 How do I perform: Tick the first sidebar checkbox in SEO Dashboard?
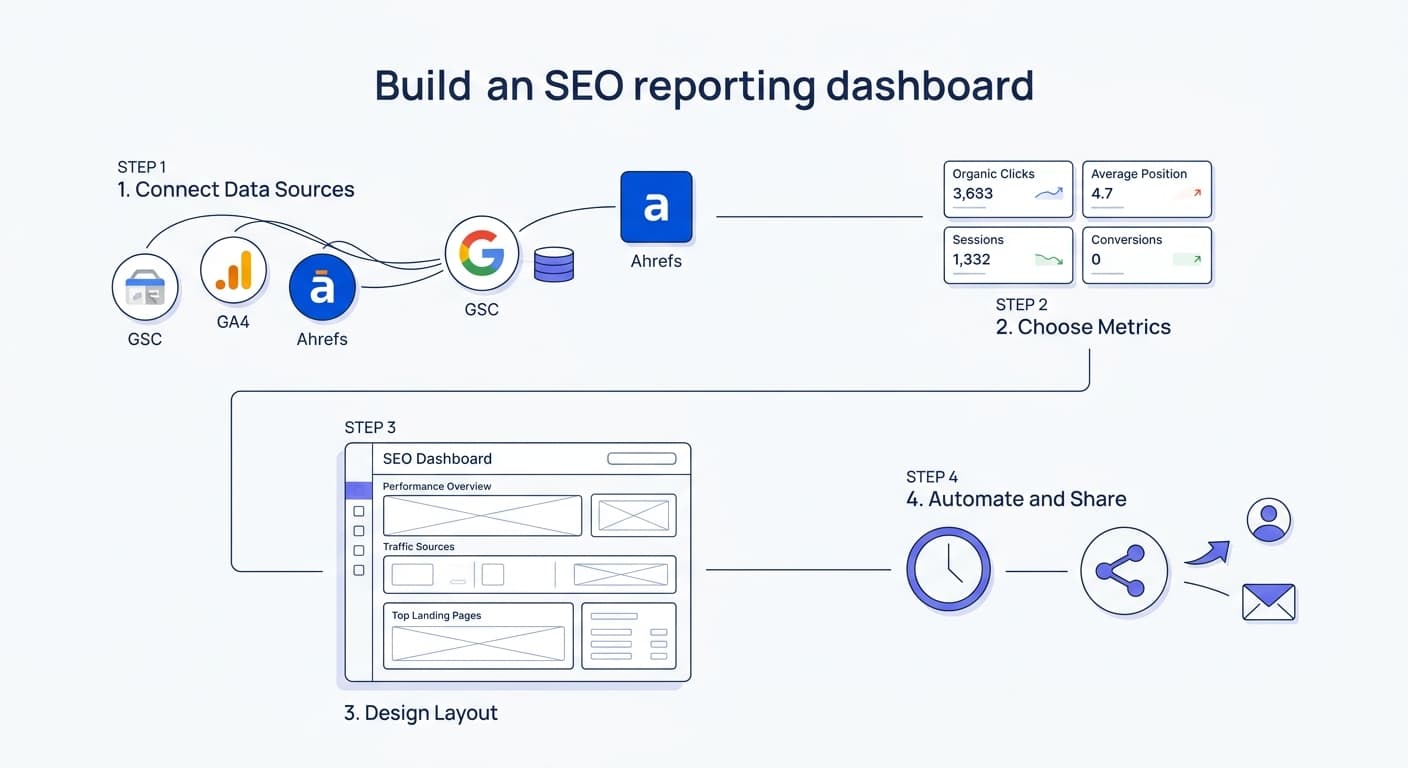tap(359, 511)
